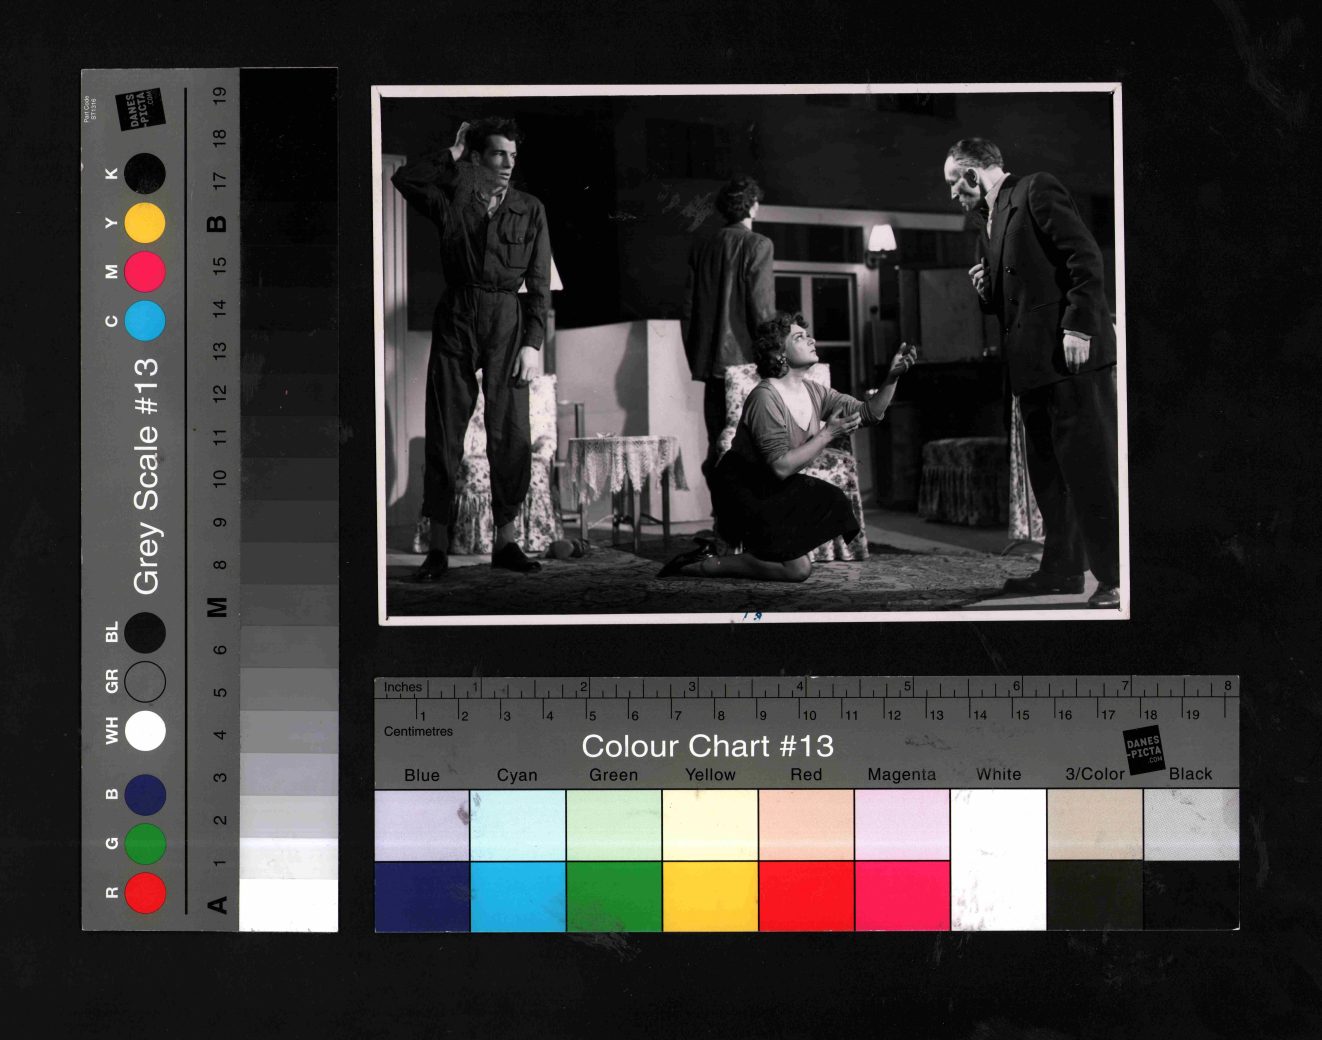Click the cyan circle labeled C
This screenshot has width=1322, height=1040.
coord(145,320)
